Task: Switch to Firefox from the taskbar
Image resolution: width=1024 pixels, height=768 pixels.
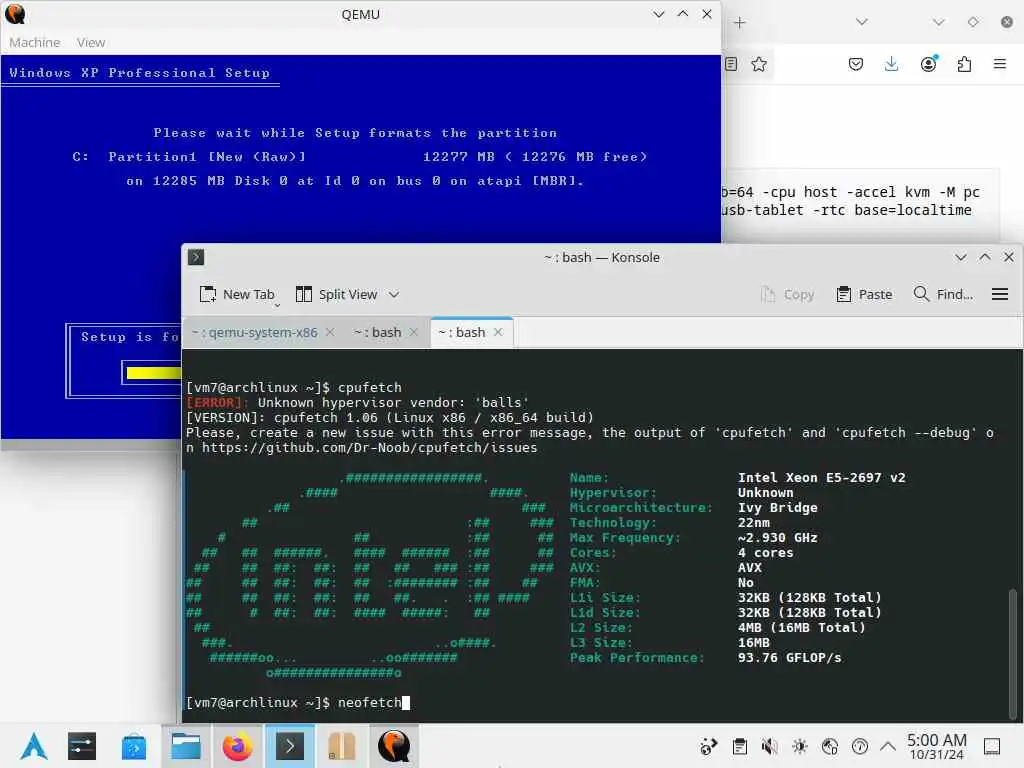Action: [237, 746]
